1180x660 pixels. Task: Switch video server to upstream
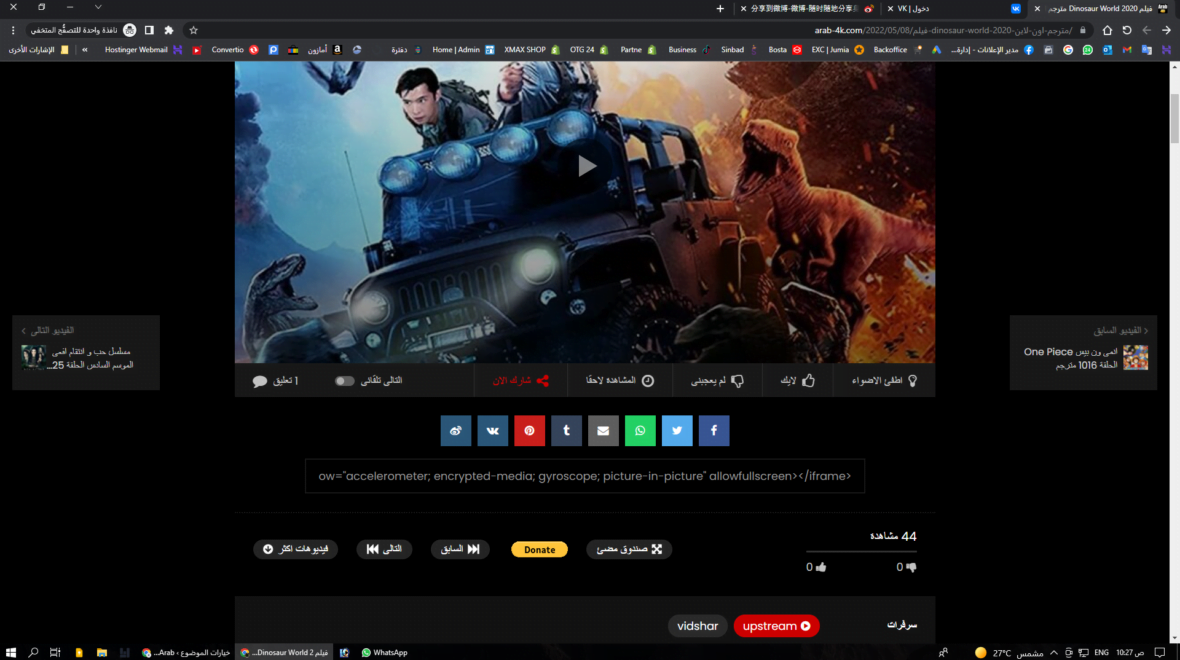tap(777, 626)
